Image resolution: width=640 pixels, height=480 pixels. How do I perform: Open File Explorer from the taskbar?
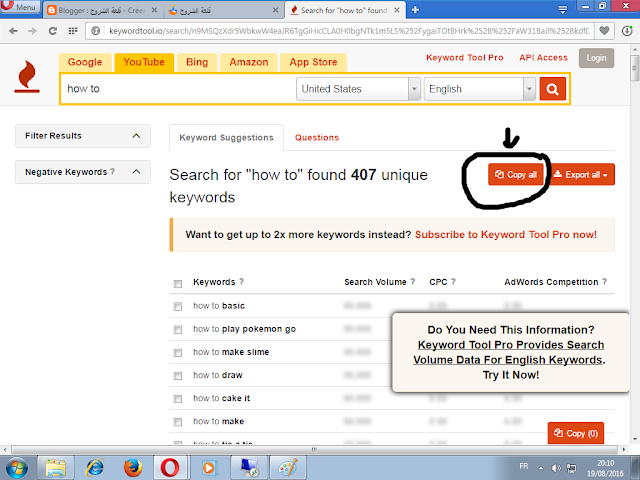click(56, 468)
